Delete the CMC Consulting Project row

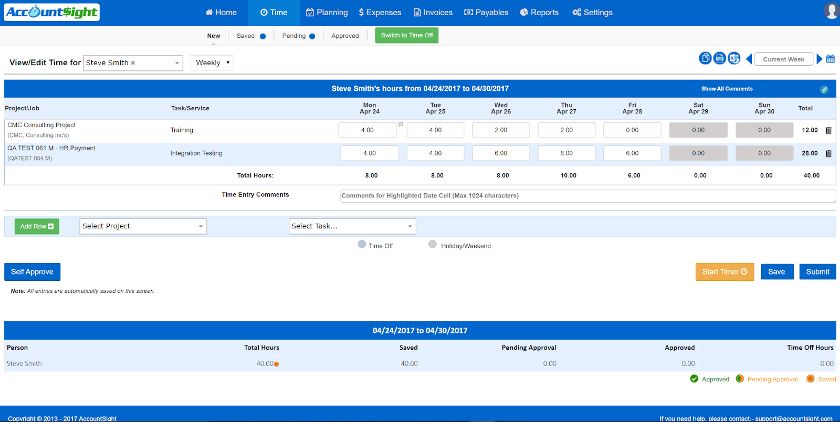pyautogui.click(x=828, y=130)
